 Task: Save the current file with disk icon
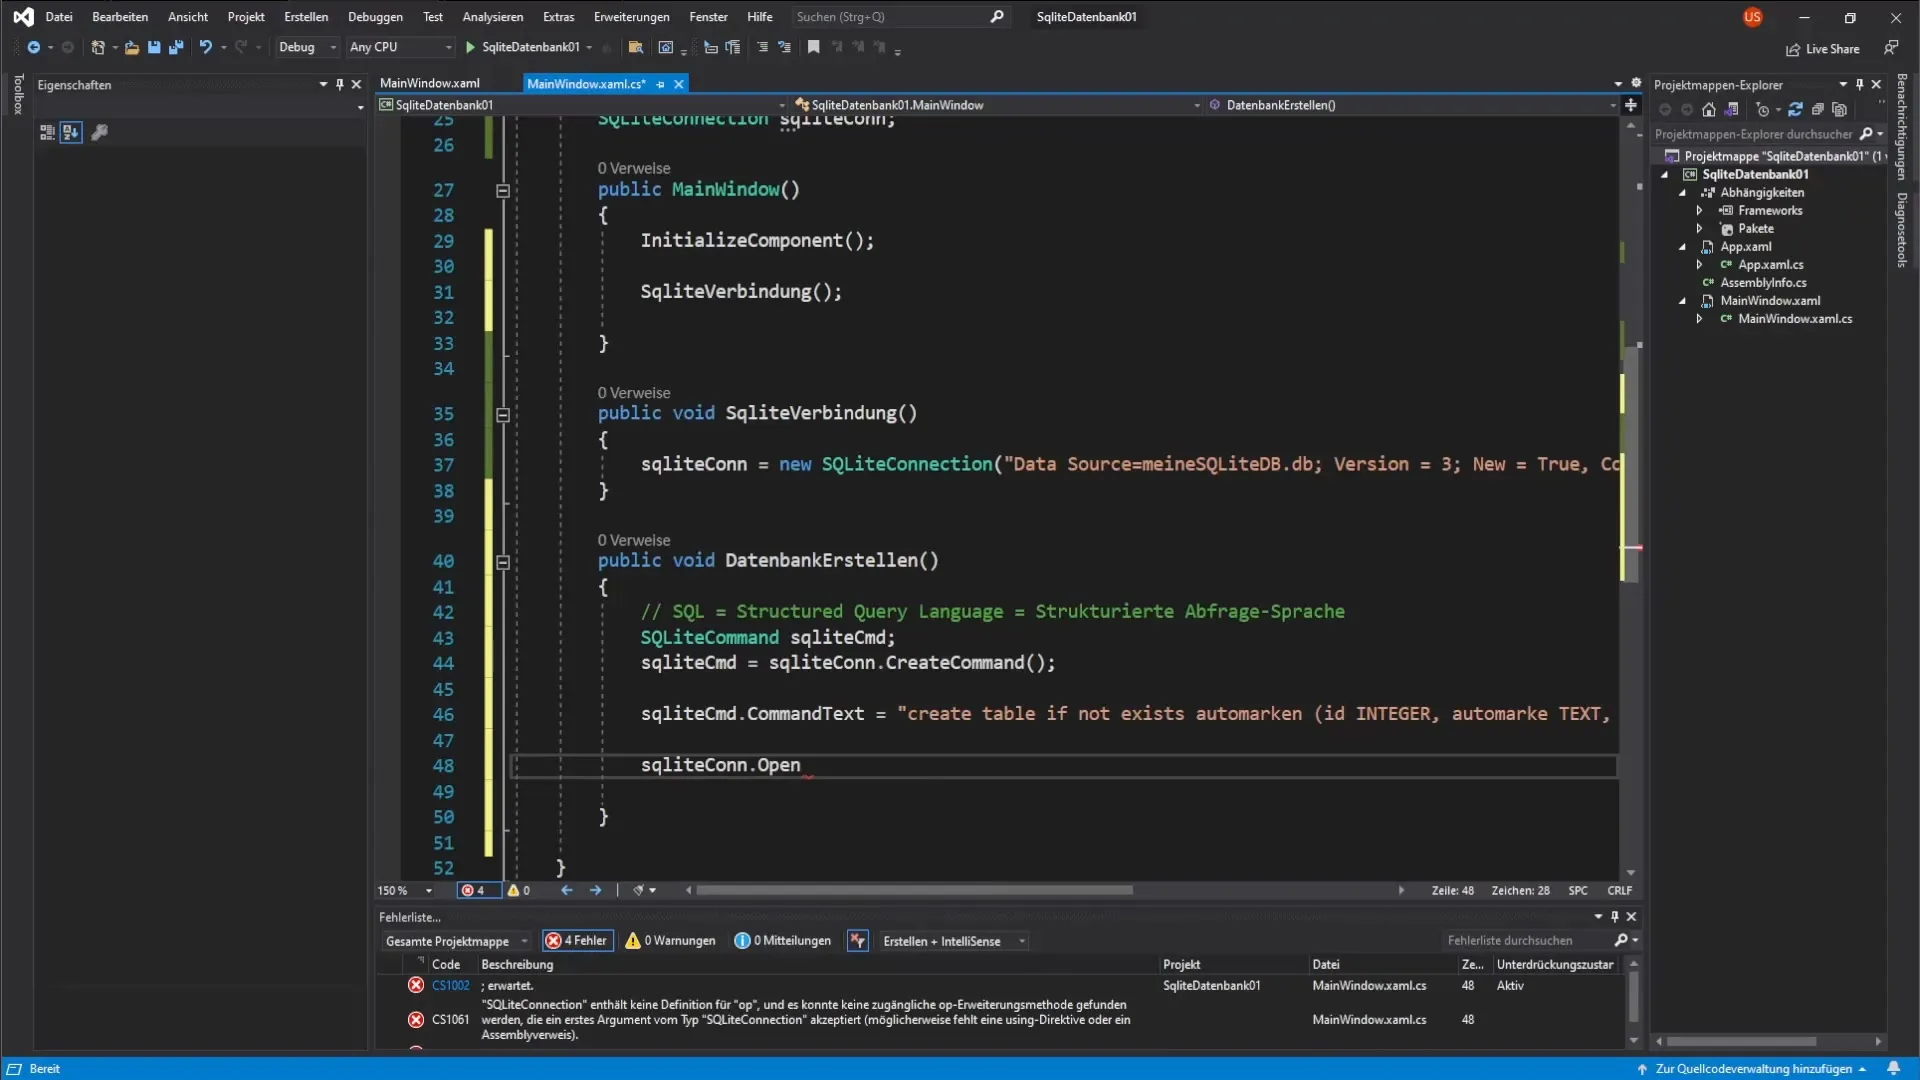coord(154,47)
